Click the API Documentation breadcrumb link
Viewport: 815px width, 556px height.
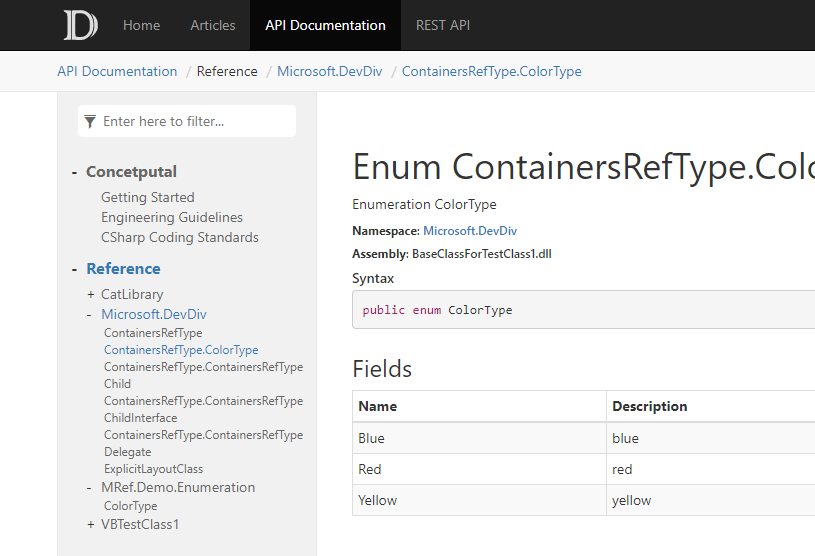[x=117, y=71]
